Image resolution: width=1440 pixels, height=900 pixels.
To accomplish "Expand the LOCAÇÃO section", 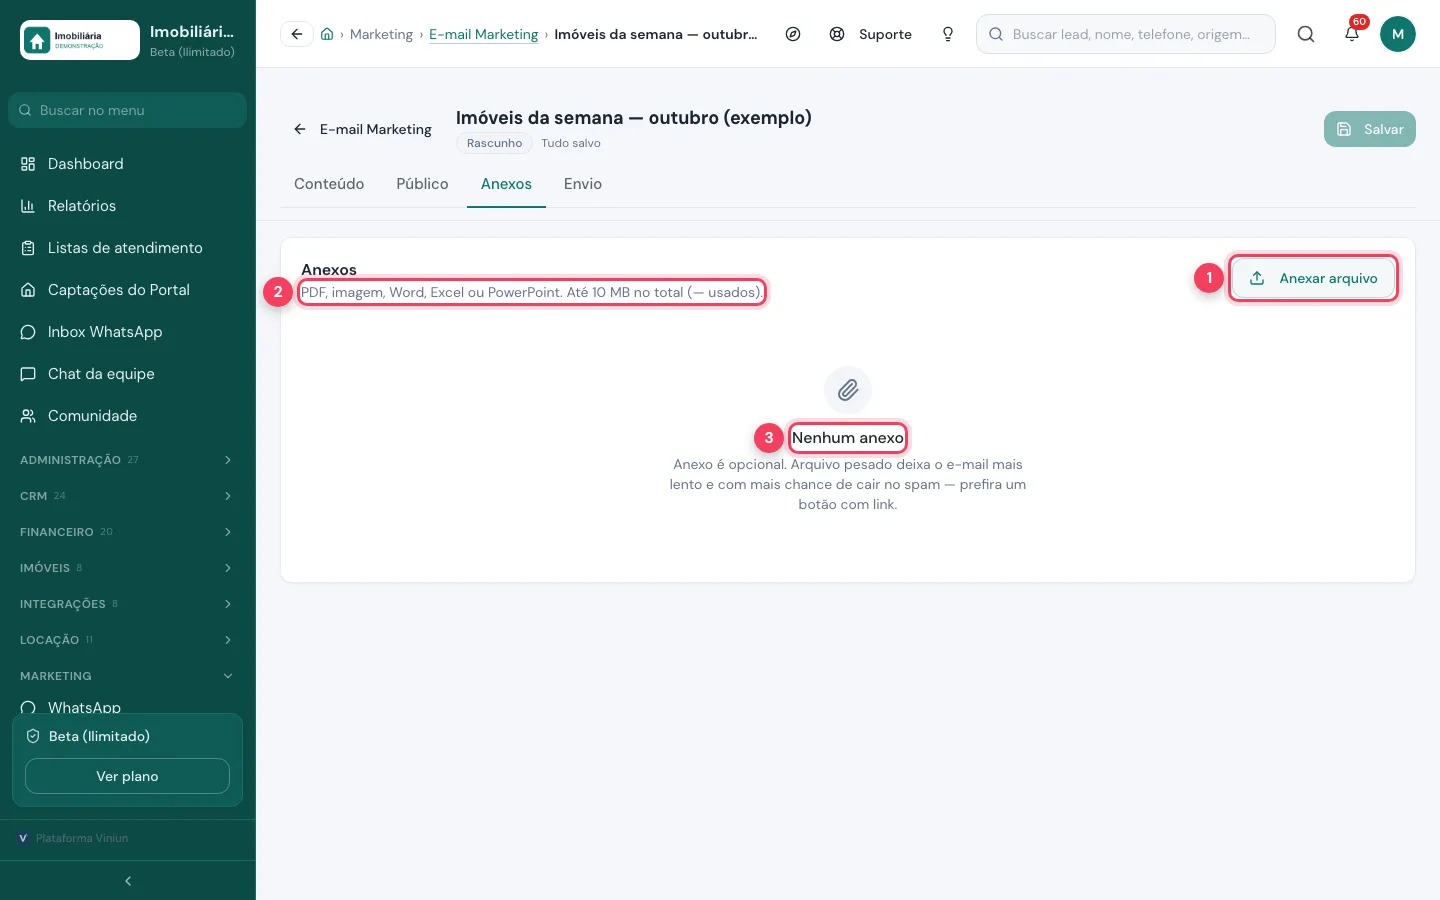I will [127, 640].
